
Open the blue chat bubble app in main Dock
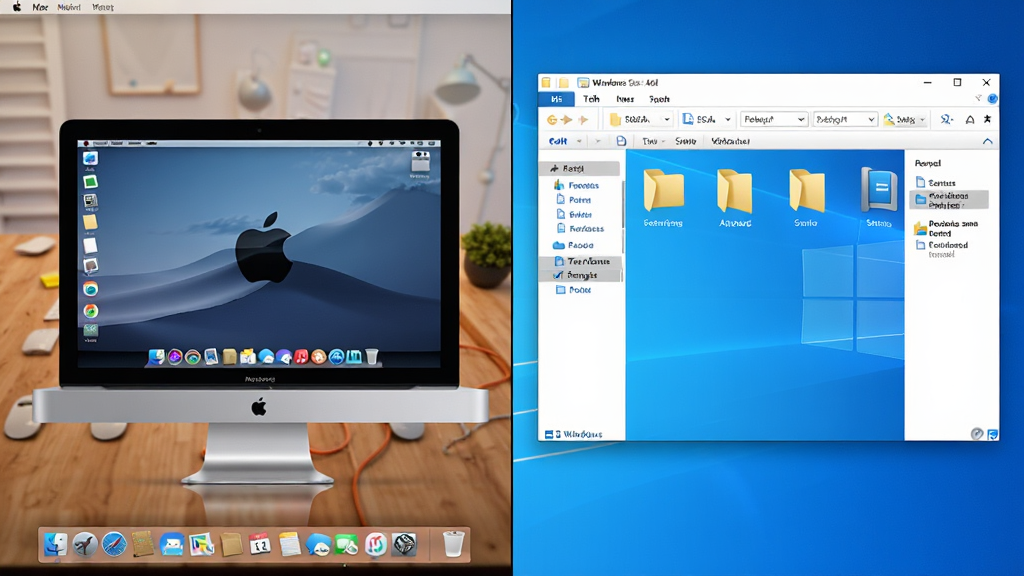click(318, 545)
